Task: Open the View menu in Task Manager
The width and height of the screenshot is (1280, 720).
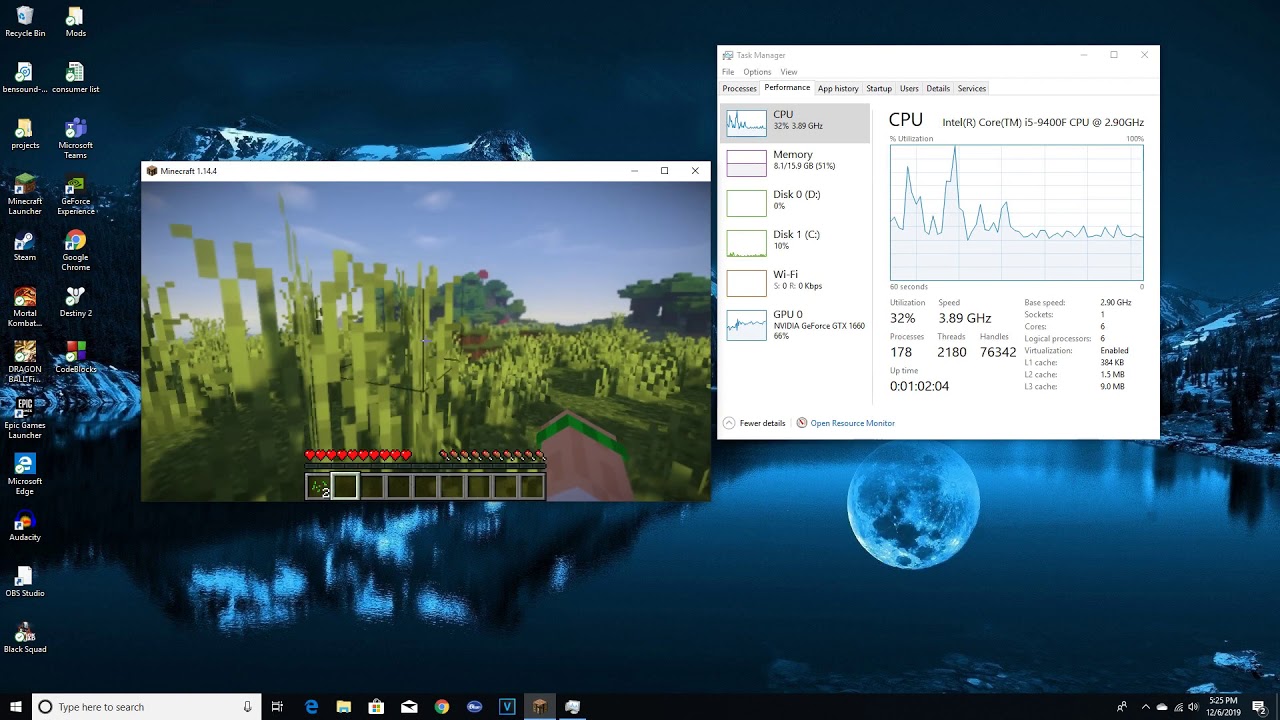Action: 789,72
